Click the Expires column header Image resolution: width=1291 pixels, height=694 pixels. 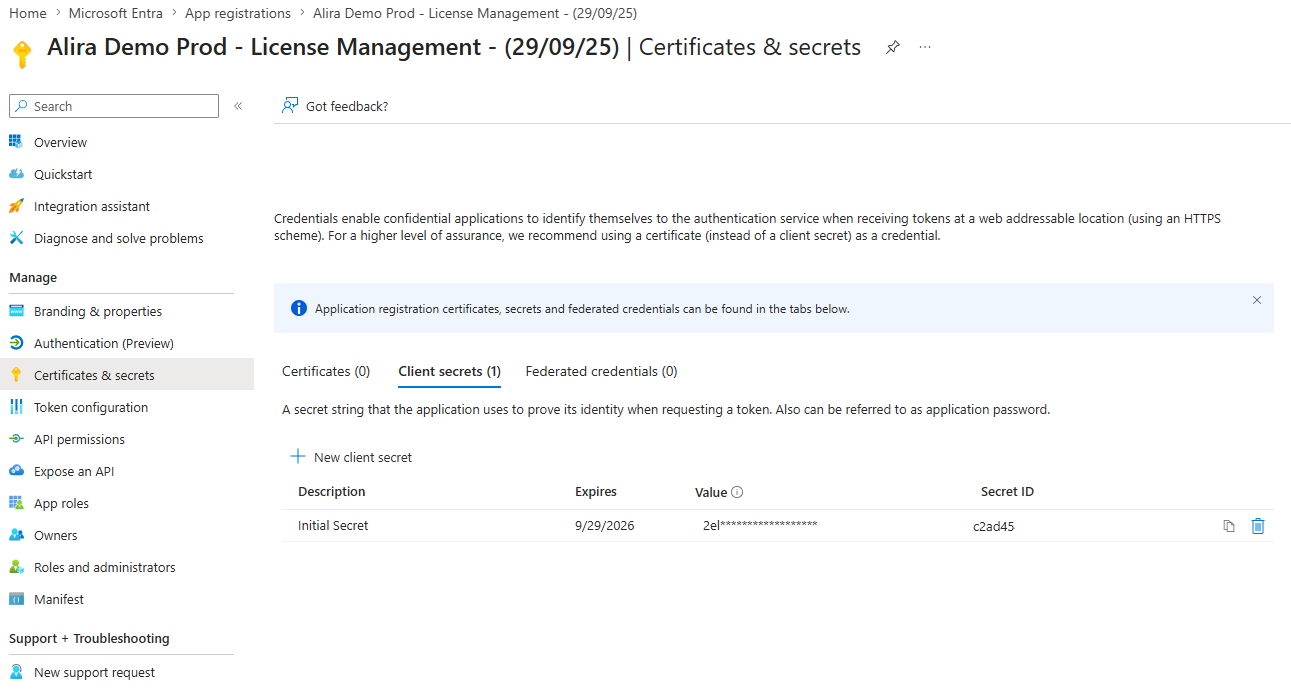596,492
